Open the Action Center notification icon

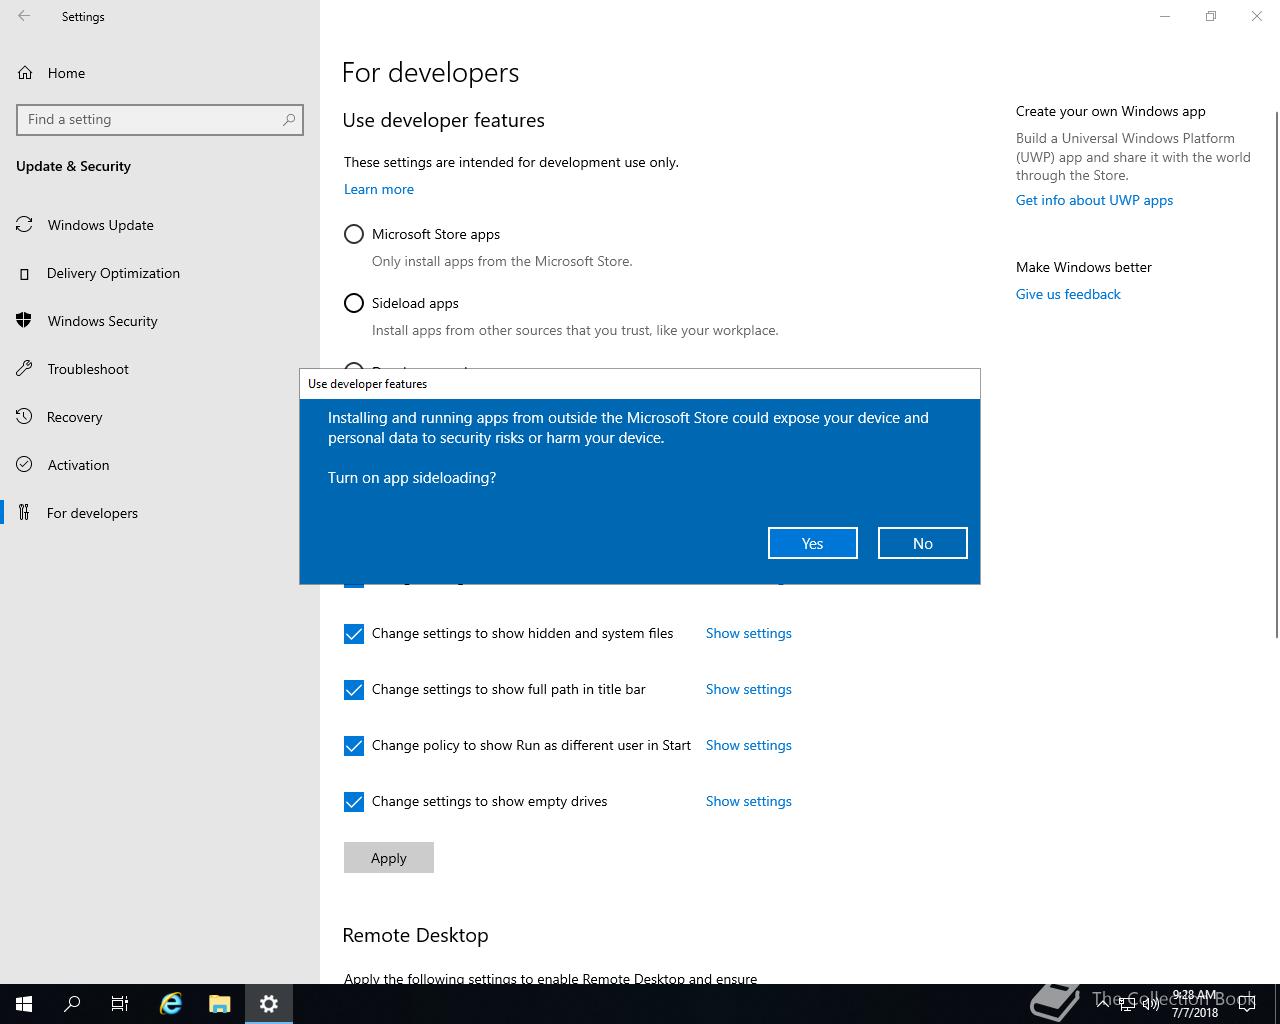pos(1246,1004)
